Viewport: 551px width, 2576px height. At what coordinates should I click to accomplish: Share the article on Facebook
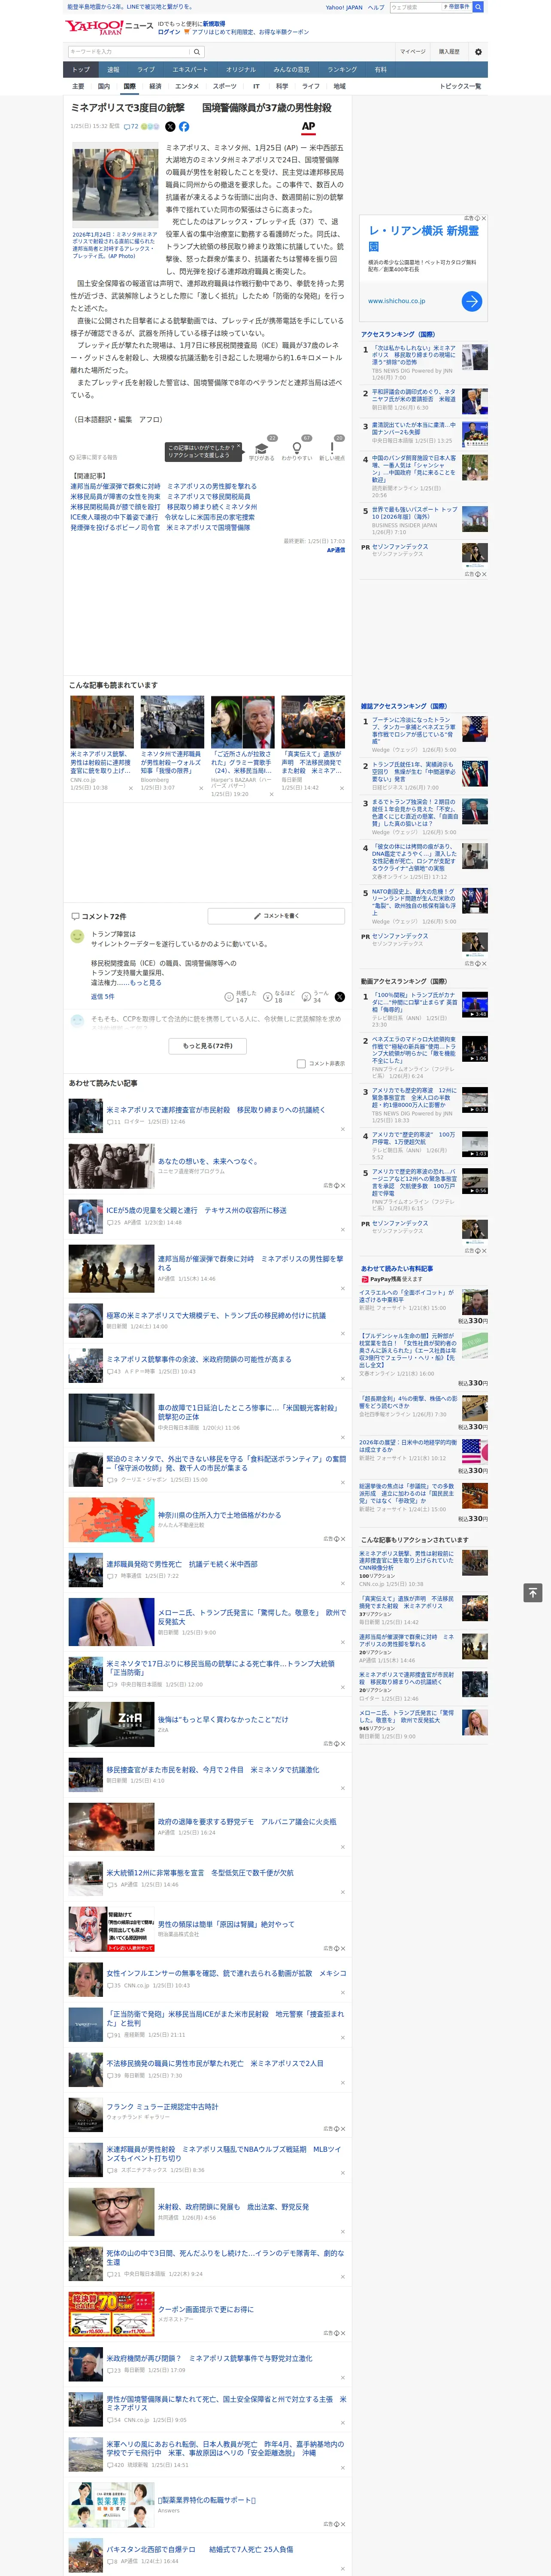pos(184,127)
